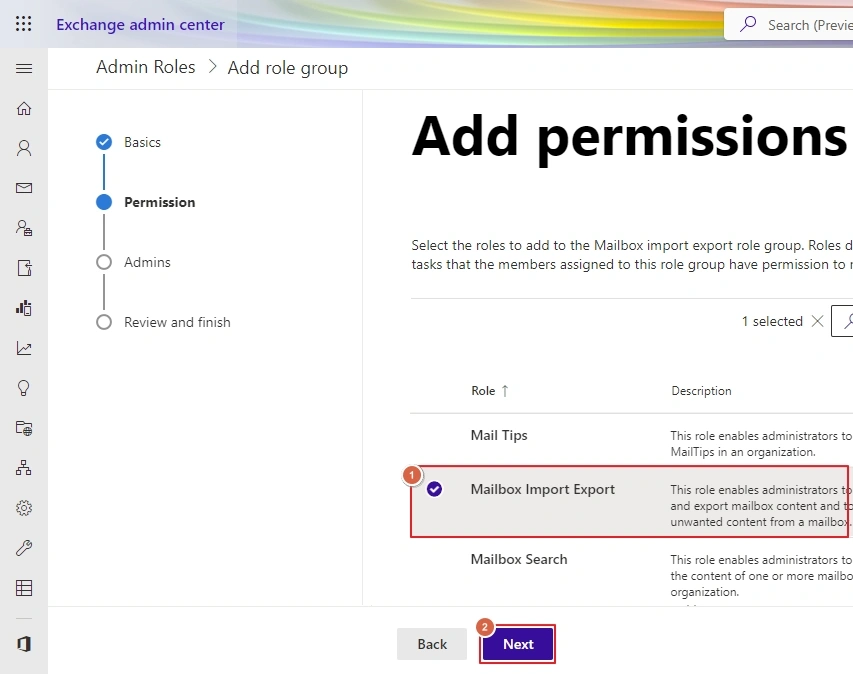Click the Role column header label
This screenshot has height=674, width=853.
483,391
